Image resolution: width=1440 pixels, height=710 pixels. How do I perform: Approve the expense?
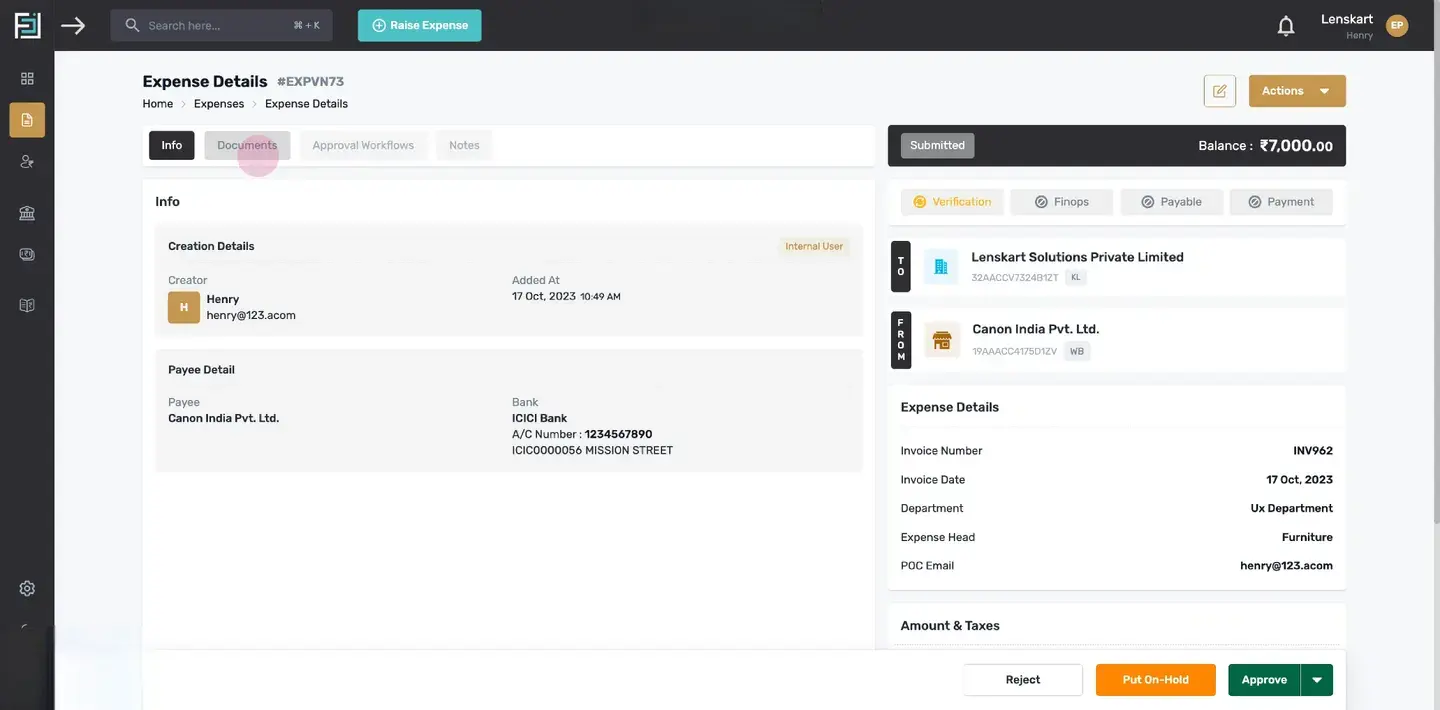[1264, 680]
